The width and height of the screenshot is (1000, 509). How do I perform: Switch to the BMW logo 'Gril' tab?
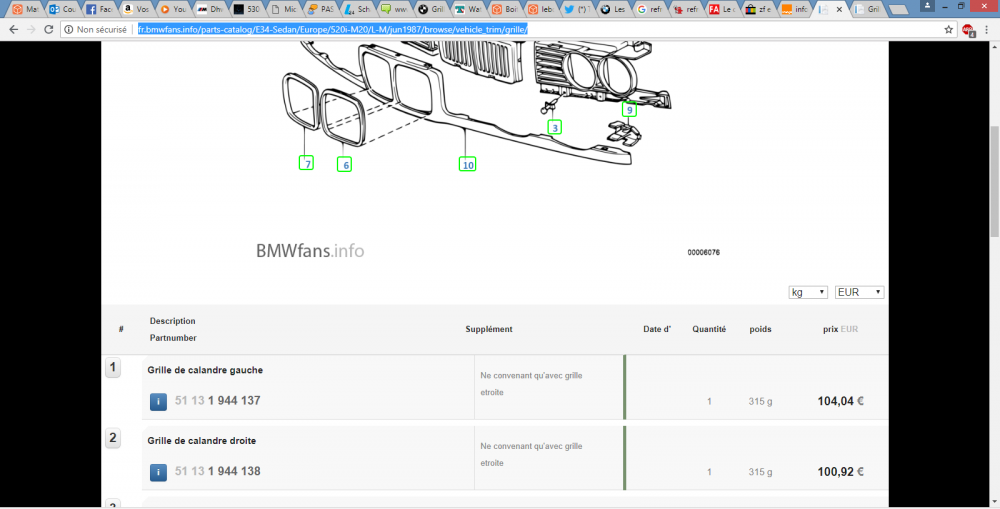(432, 10)
